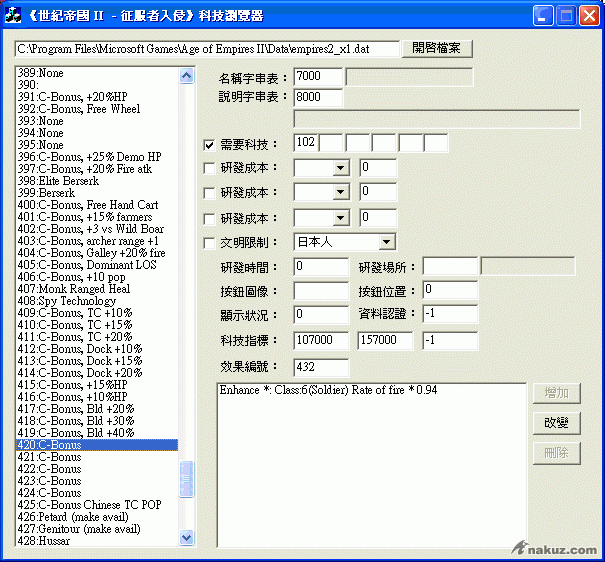Click the third 科技指標 field with -1
The image size is (605, 562).
(x=450, y=340)
